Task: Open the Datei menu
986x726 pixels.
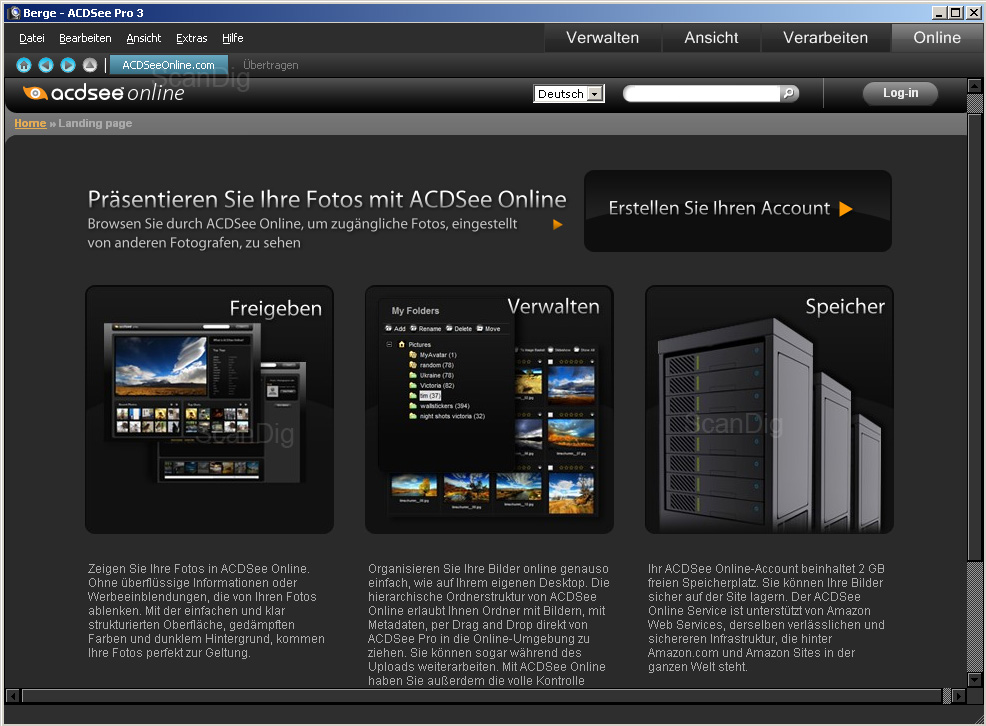Action: (x=31, y=38)
